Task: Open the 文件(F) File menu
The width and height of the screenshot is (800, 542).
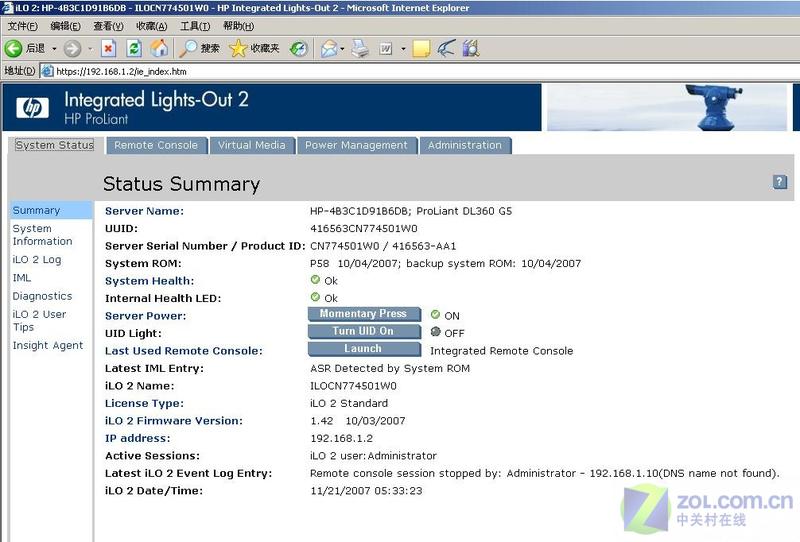Action: (22, 26)
